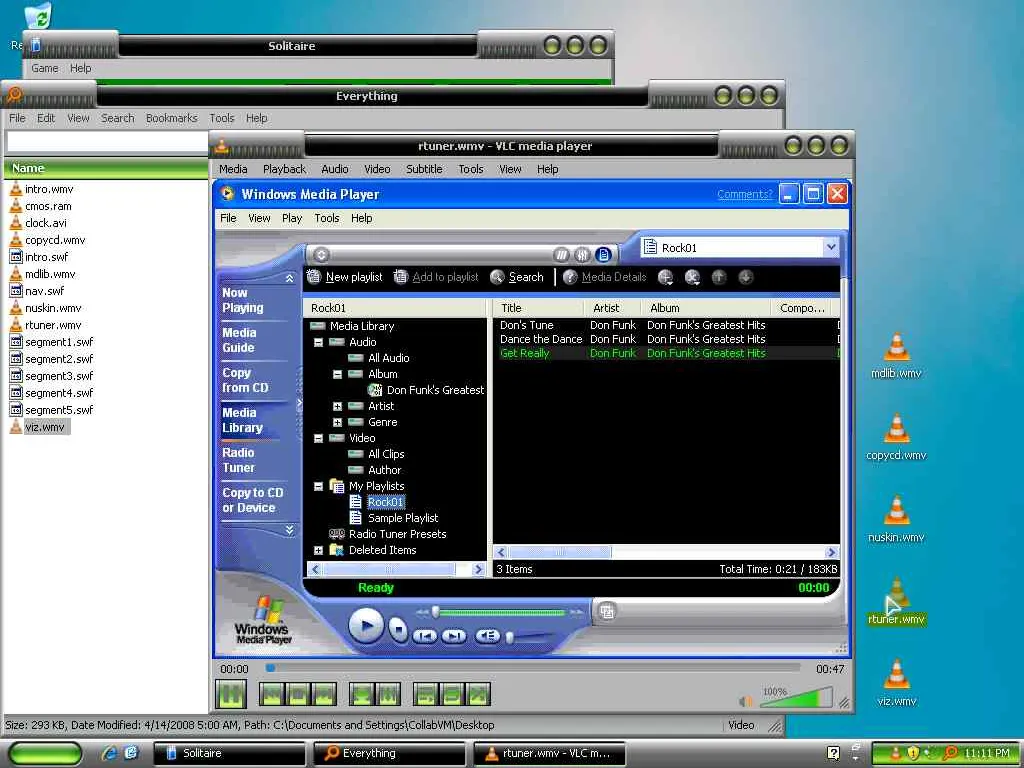Image resolution: width=1024 pixels, height=768 pixels.
Task: Click the Everything search input field
Action: [107, 142]
